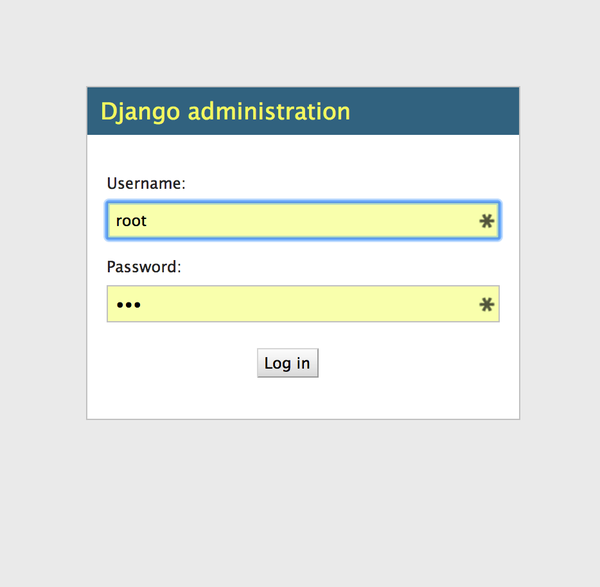Image resolution: width=600 pixels, height=587 pixels.
Task: Click white space left of Log in button
Action: (x=180, y=363)
